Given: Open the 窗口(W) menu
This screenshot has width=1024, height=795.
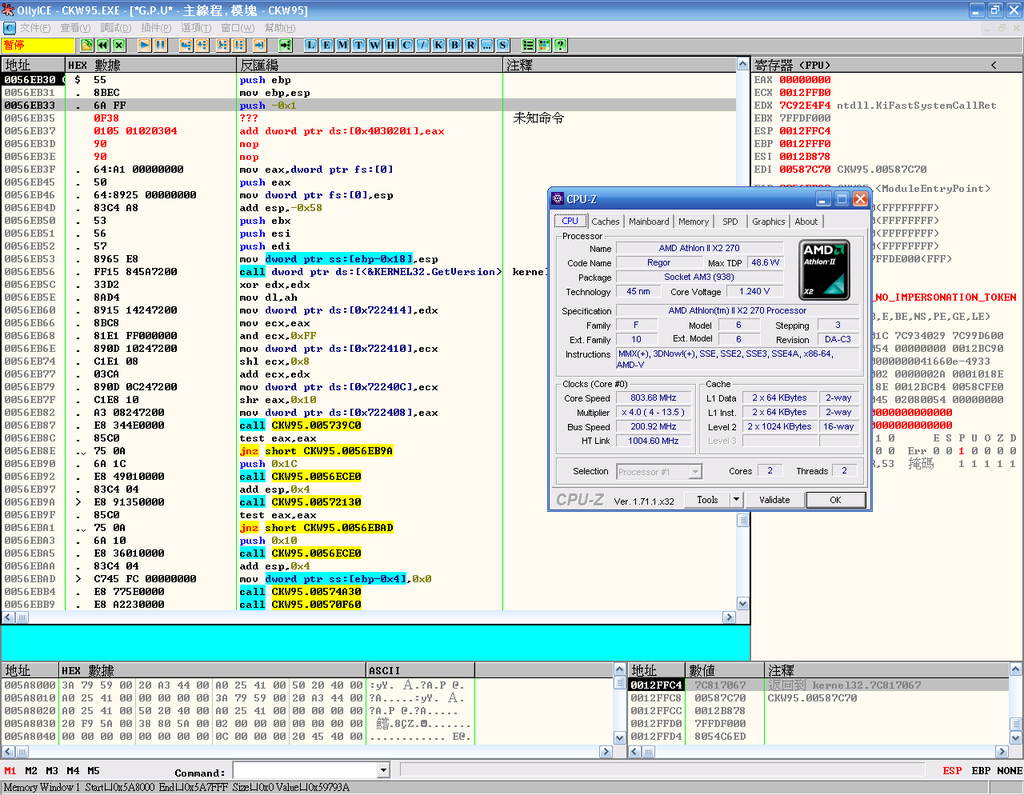Looking at the screenshot, I should tap(238, 28).
